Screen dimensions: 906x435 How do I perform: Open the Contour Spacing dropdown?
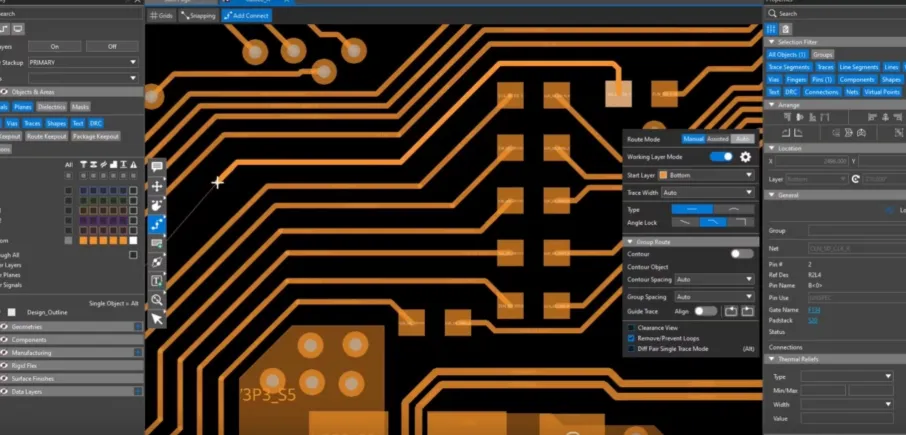pyautogui.click(x=714, y=280)
